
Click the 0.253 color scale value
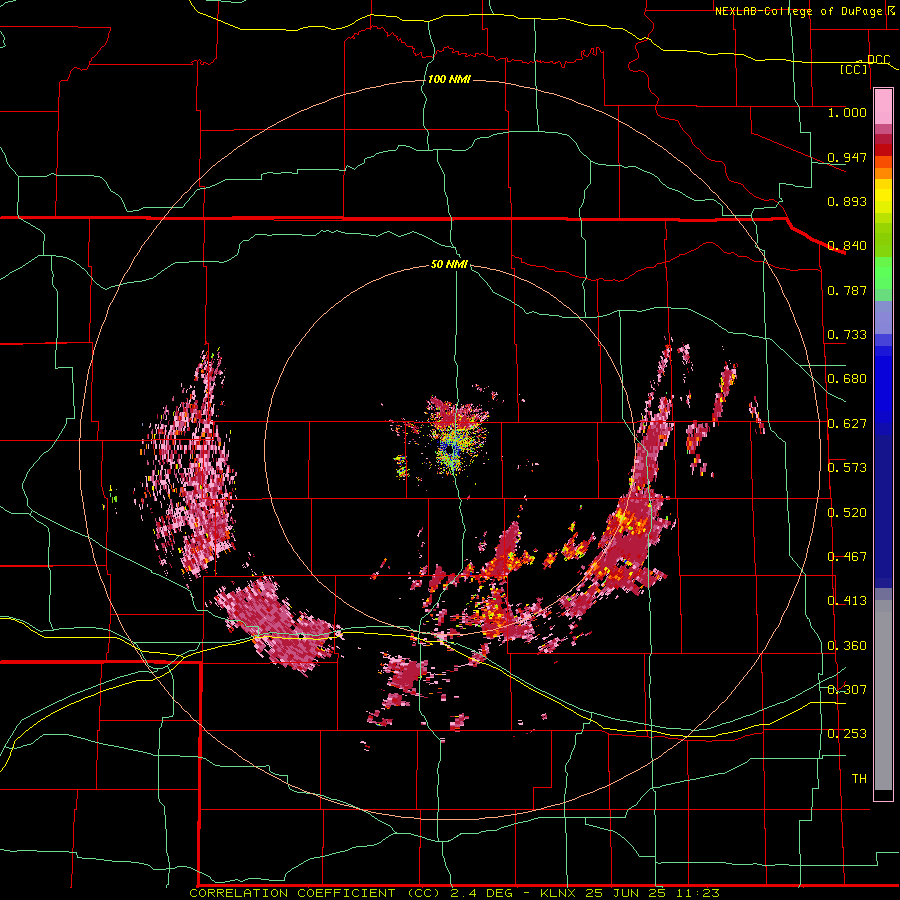(x=847, y=734)
